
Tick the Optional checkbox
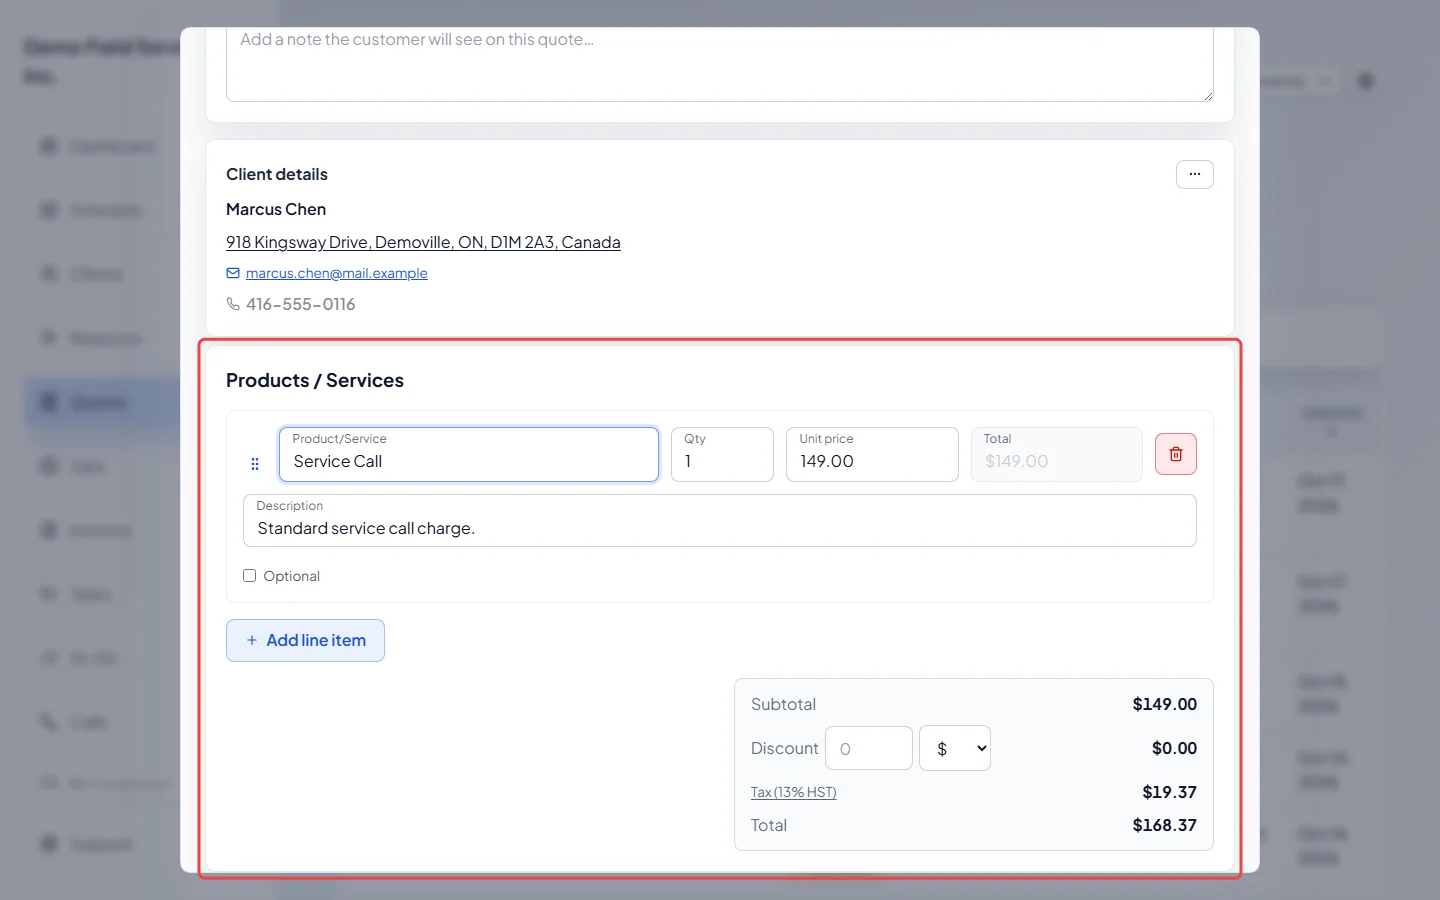pos(249,576)
